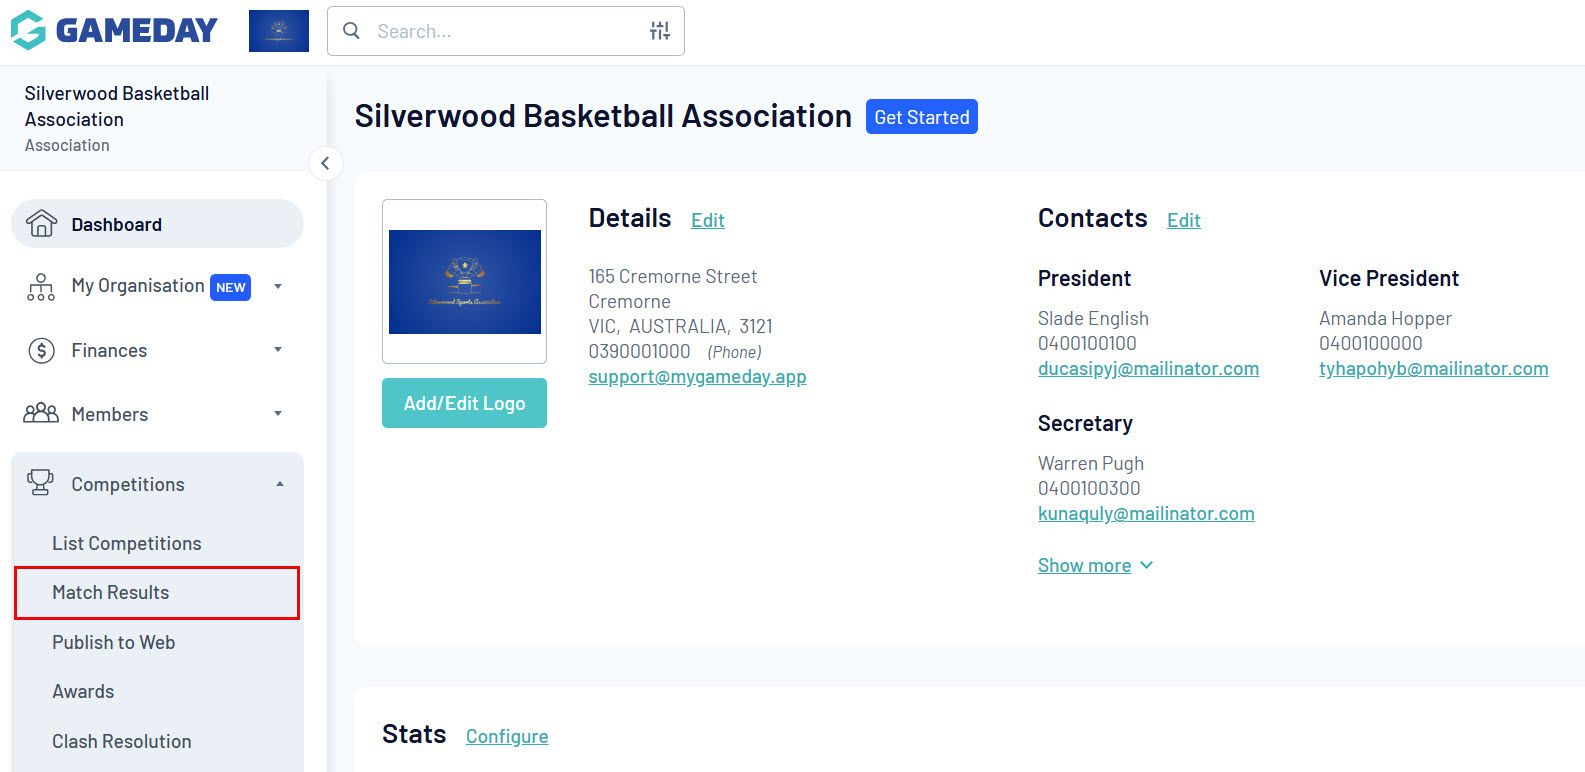Screen dimensions: 1585x772
Task: Select the Finances menu label
Action: pyautogui.click(x=109, y=350)
